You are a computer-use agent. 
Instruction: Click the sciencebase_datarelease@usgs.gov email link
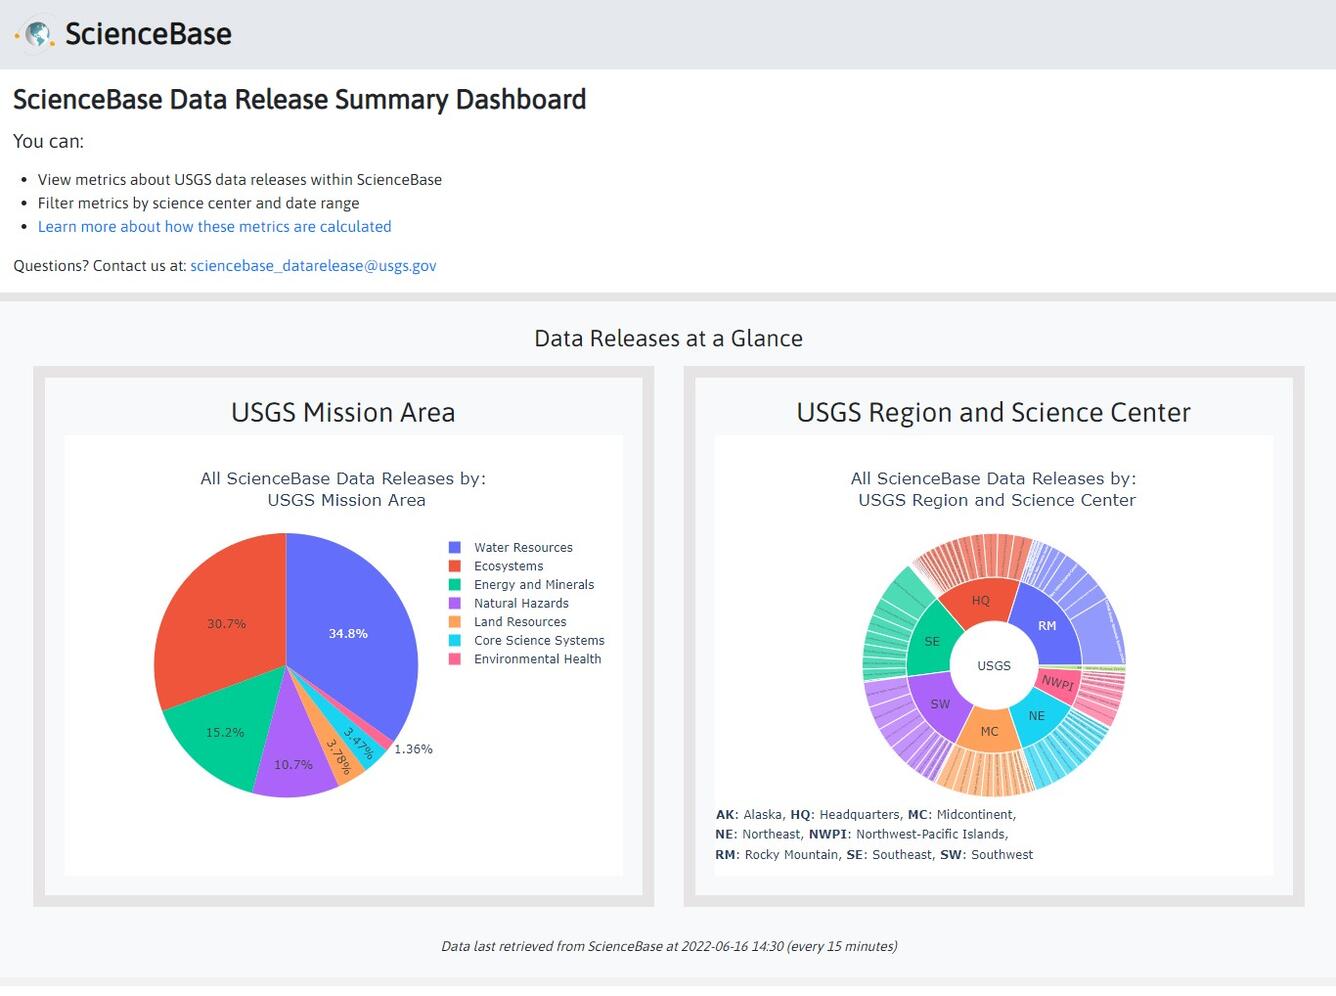coord(313,265)
